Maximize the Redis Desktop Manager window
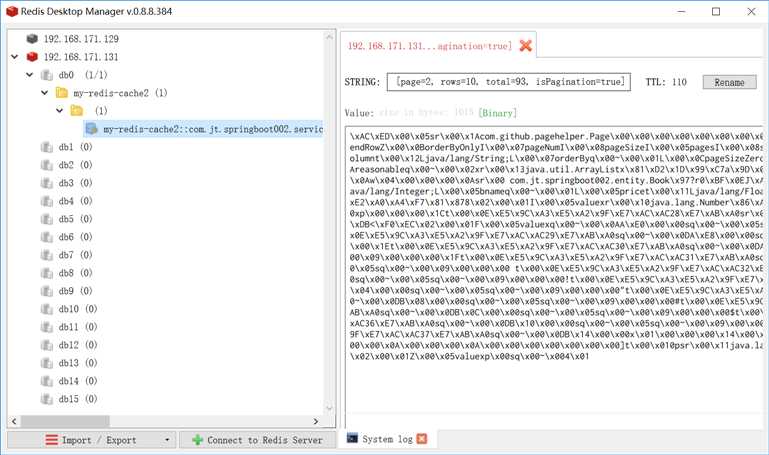Screen dimensions: 769x455 pos(716,11)
